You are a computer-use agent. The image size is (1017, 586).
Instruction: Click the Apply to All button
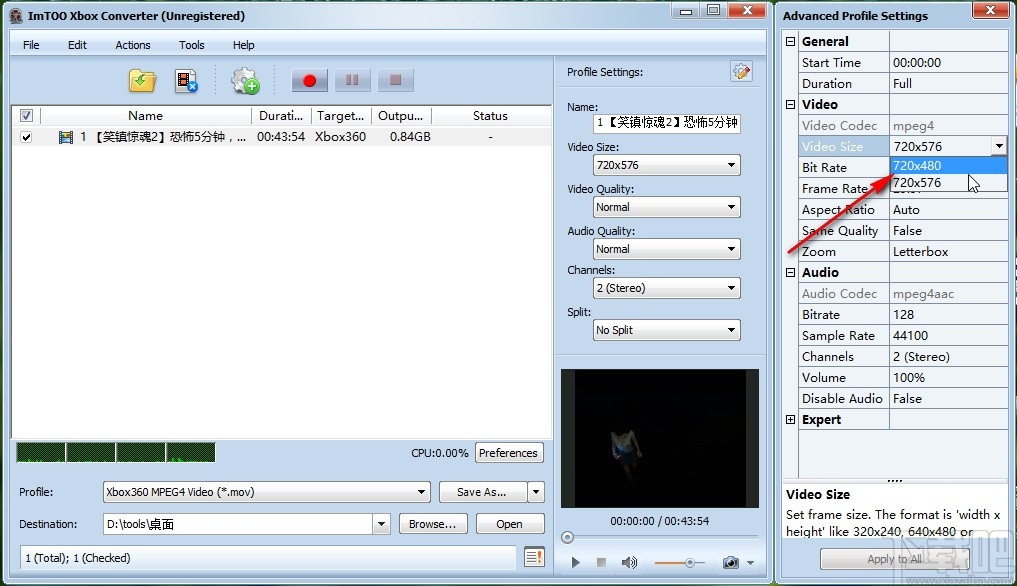tap(894, 559)
